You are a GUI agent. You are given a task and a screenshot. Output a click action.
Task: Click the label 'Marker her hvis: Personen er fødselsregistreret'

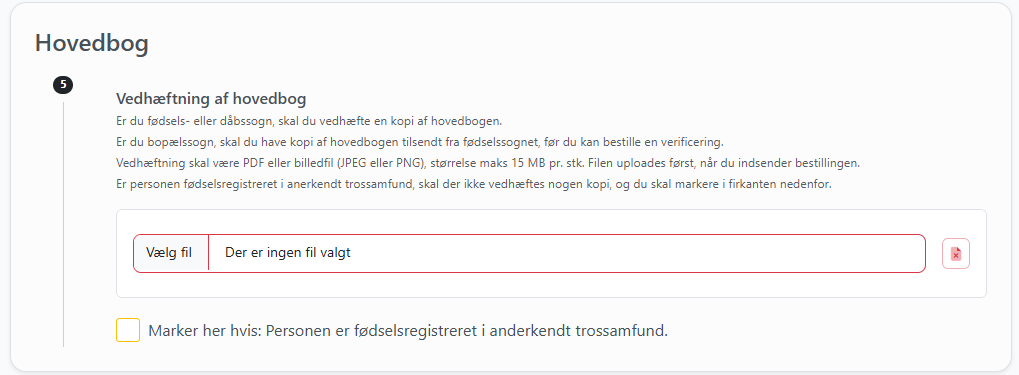[408, 331]
